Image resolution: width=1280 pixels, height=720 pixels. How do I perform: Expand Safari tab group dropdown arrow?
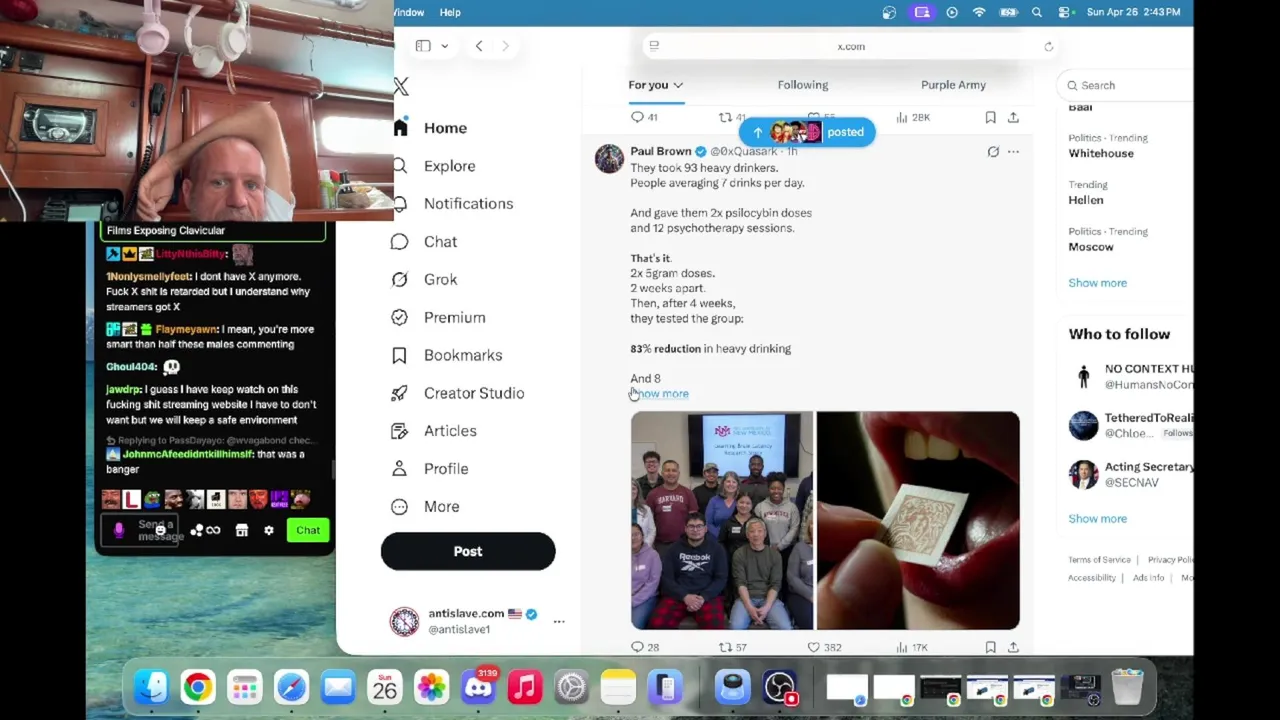[444, 46]
